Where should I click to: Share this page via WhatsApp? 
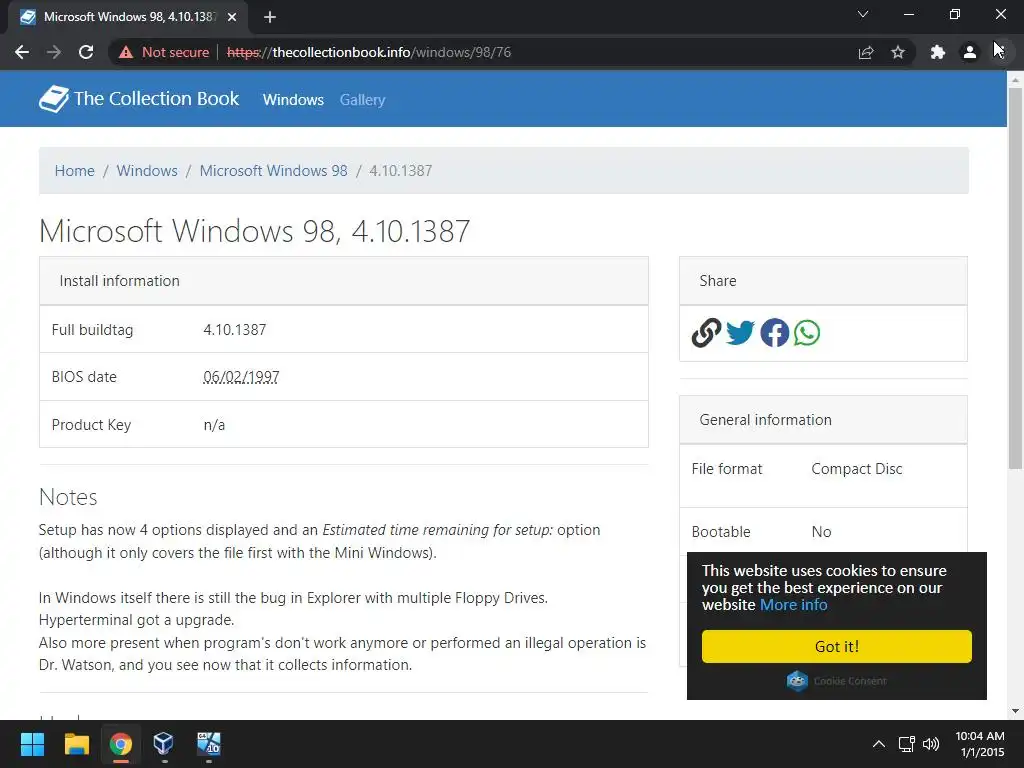click(x=807, y=333)
